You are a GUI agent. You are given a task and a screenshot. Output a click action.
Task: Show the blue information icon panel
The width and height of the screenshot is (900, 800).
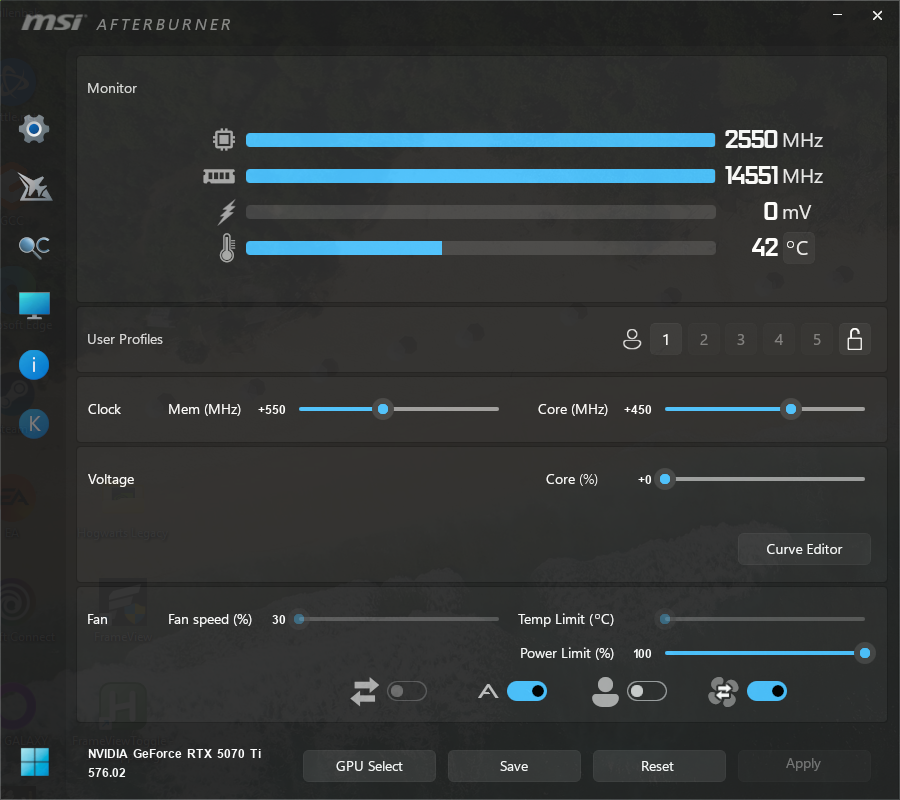(34, 365)
